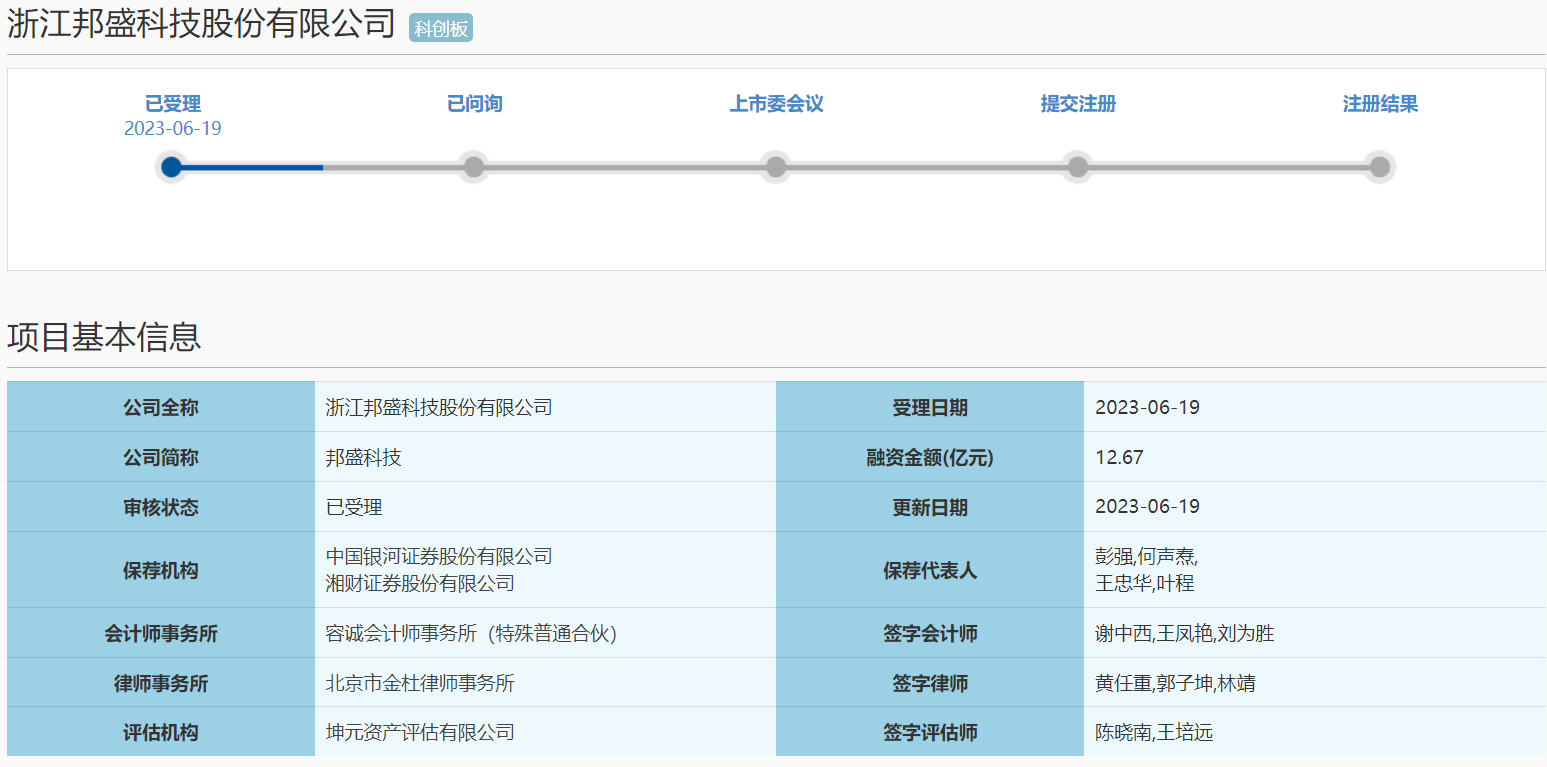Select the 已受理 stage label
This screenshot has height=767, width=1547.
(173, 104)
